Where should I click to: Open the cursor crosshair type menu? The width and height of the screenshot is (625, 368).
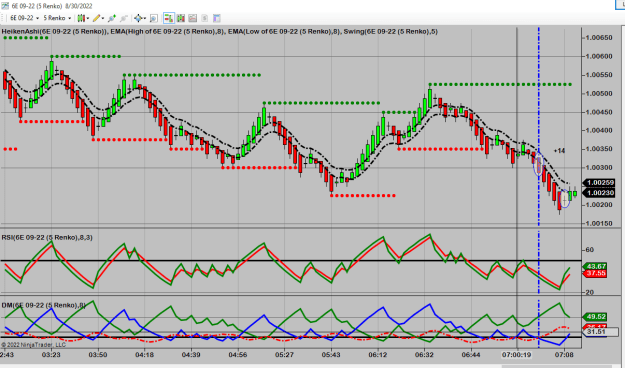point(140,18)
